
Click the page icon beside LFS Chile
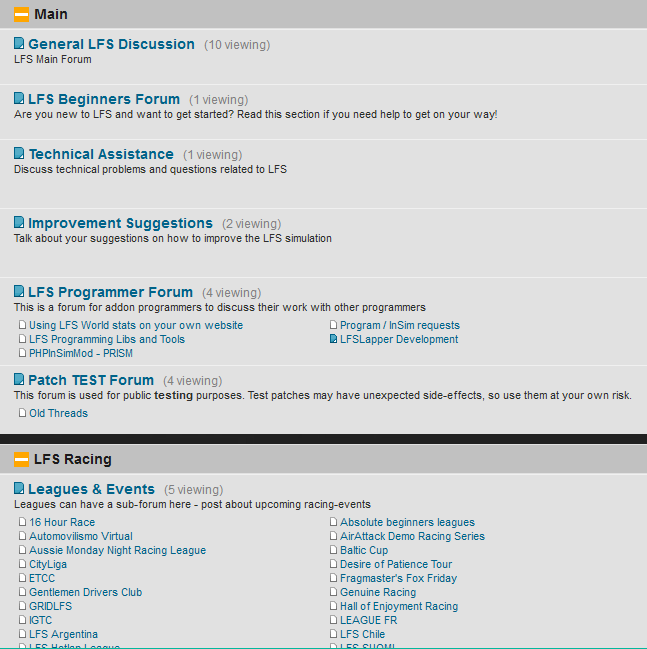coord(333,634)
